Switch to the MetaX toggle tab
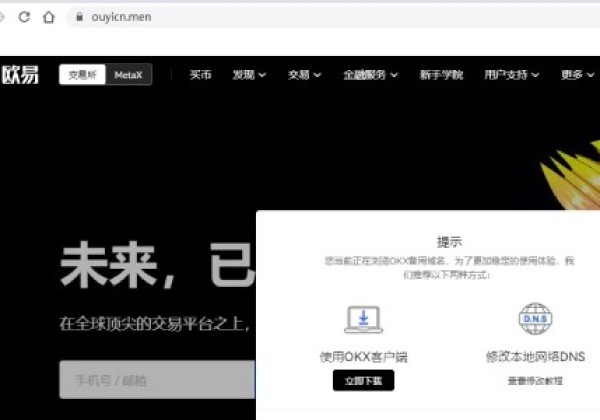Image resolution: width=600 pixels, height=420 pixels. [x=128, y=75]
